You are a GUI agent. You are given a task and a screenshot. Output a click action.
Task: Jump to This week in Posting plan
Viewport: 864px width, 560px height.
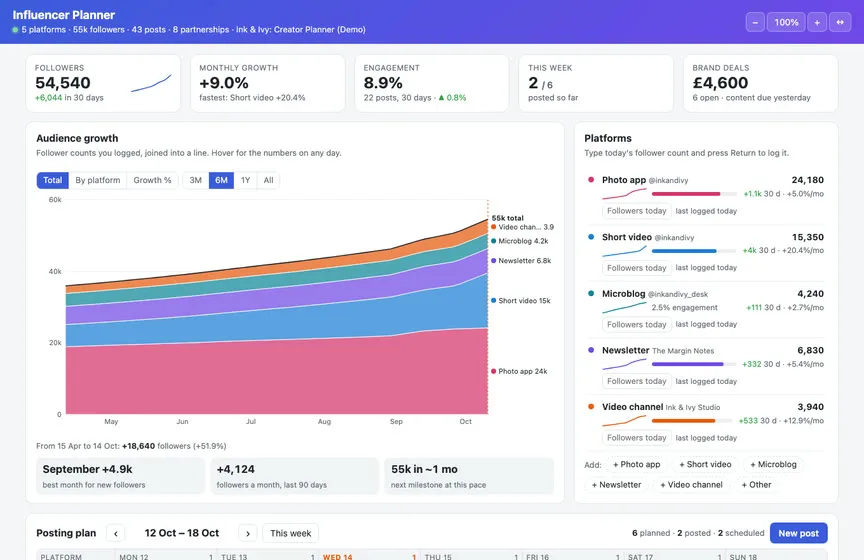[290, 534]
